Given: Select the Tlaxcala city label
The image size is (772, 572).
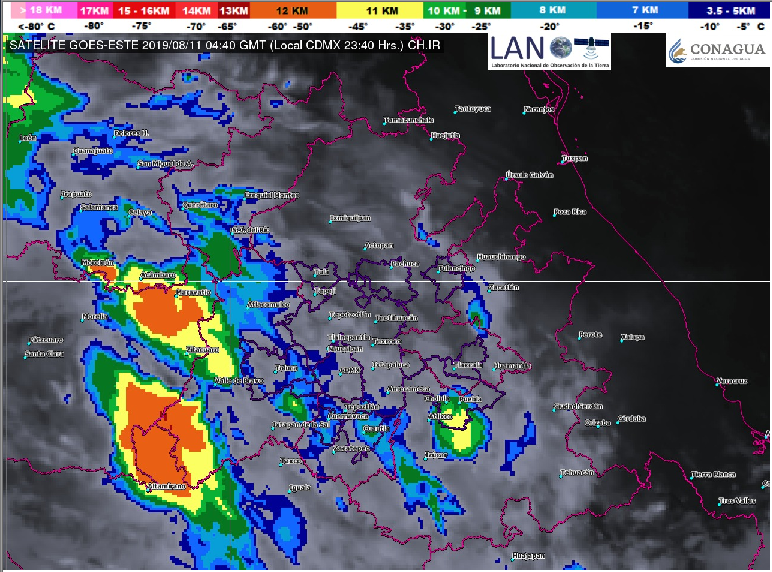Looking at the screenshot, I should pos(468,365).
